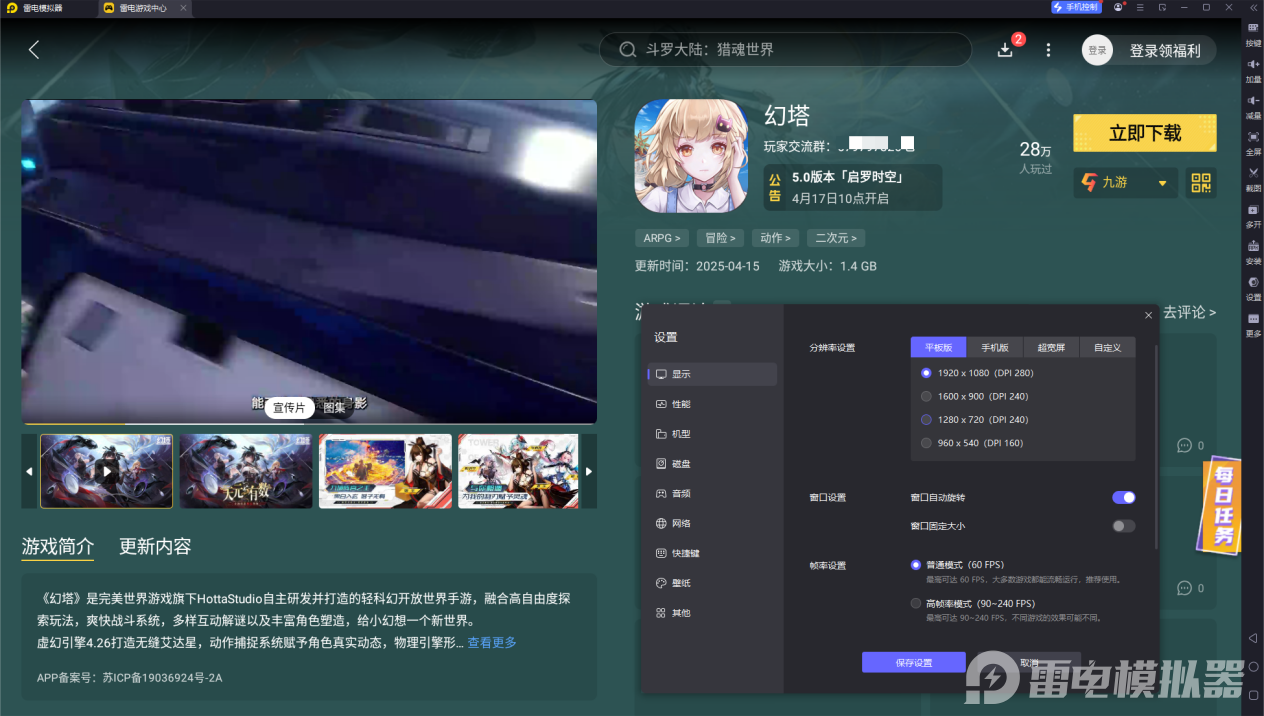Enable 窗口固定大小 fixed window size toggle
Screen dimensions: 1264x716
pos(1123,525)
